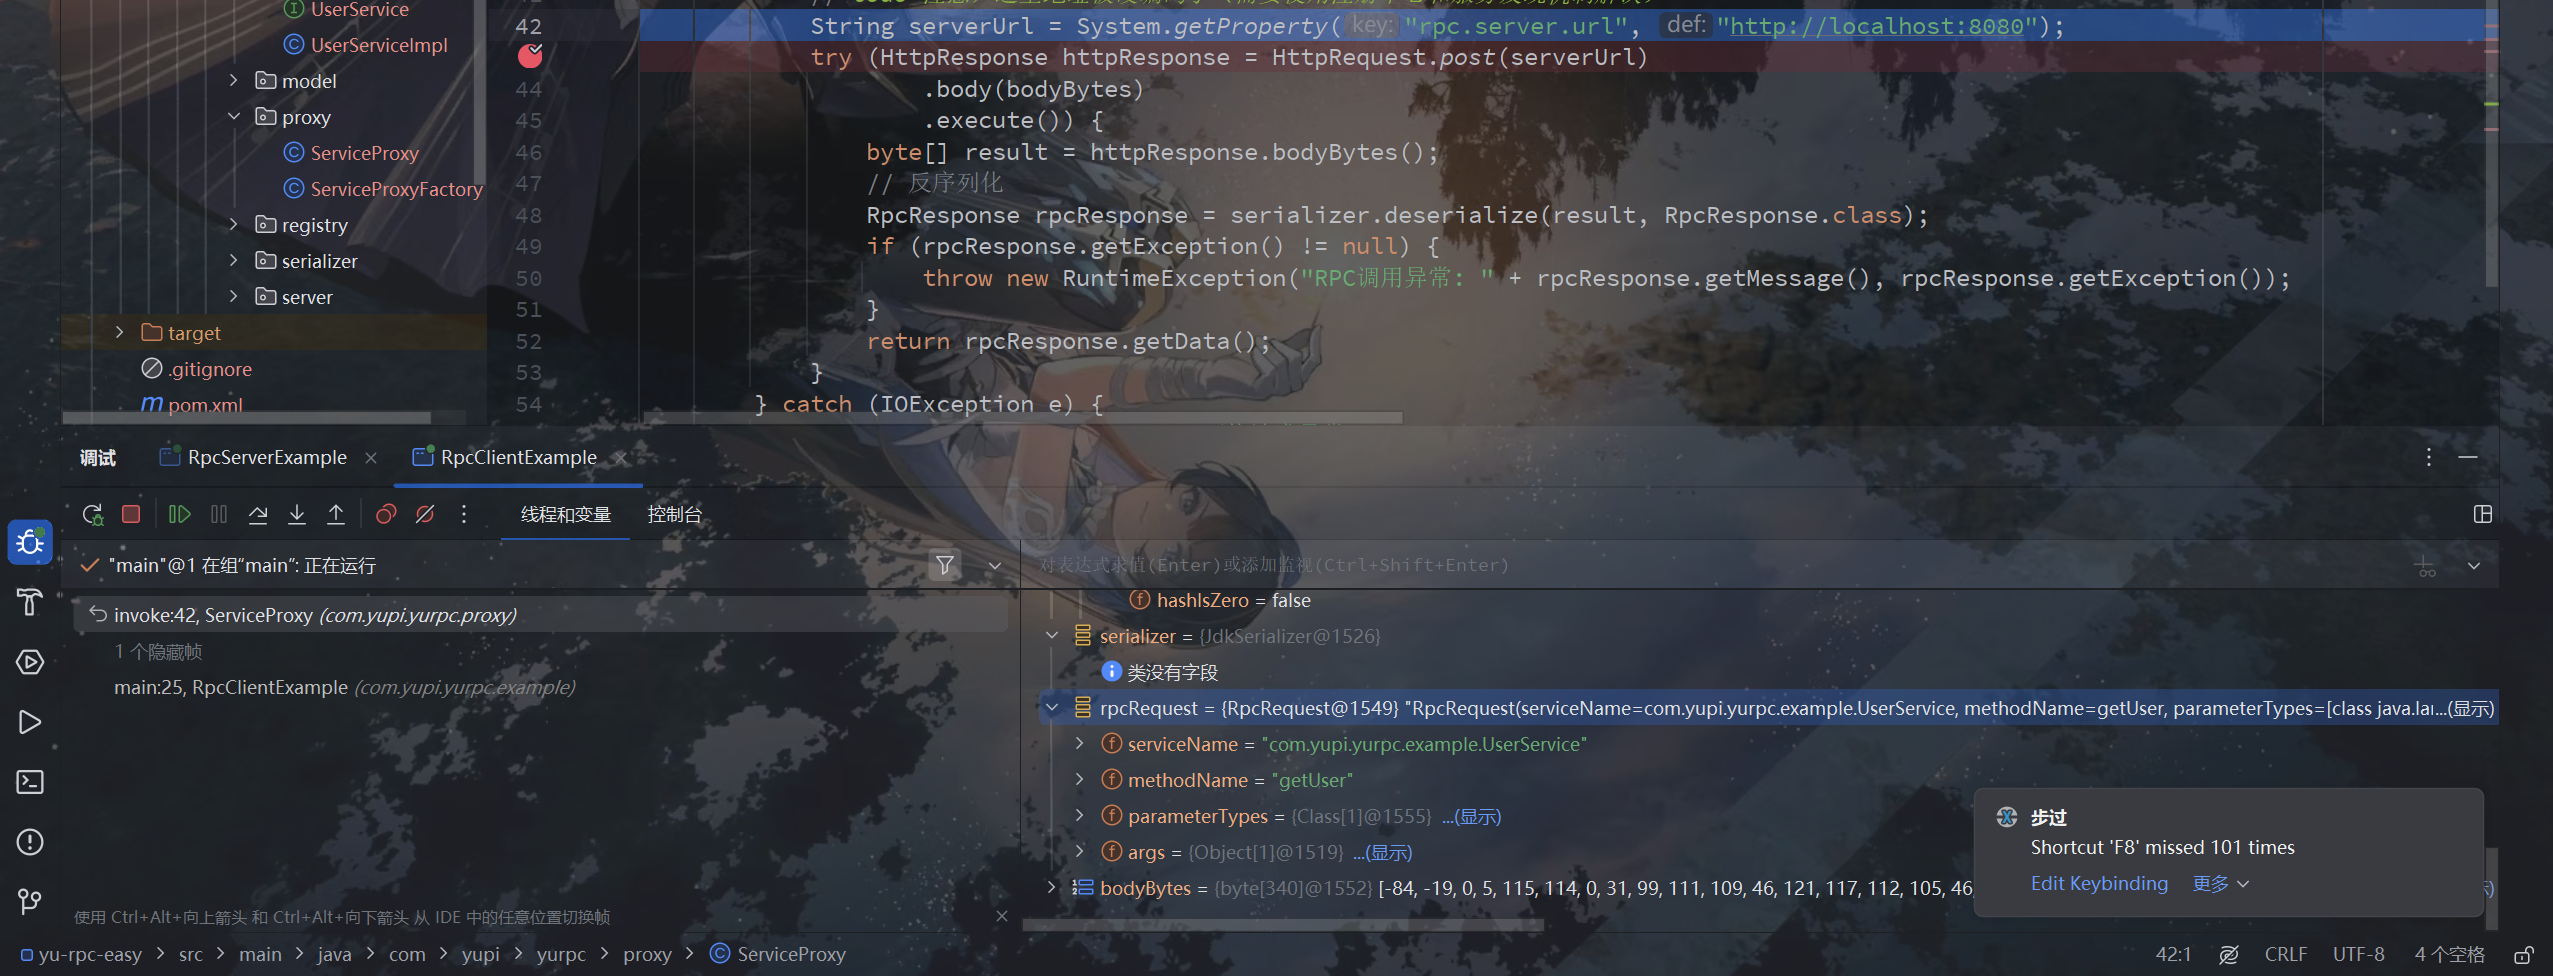2553x976 pixels.
Task: Dismiss the frame switching hint
Action: [1002, 916]
